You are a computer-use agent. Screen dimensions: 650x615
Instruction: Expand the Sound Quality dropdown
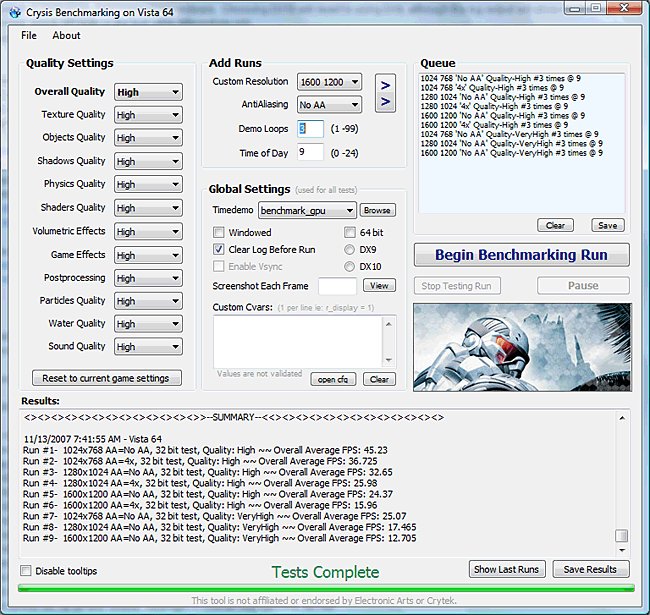click(148, 346)
